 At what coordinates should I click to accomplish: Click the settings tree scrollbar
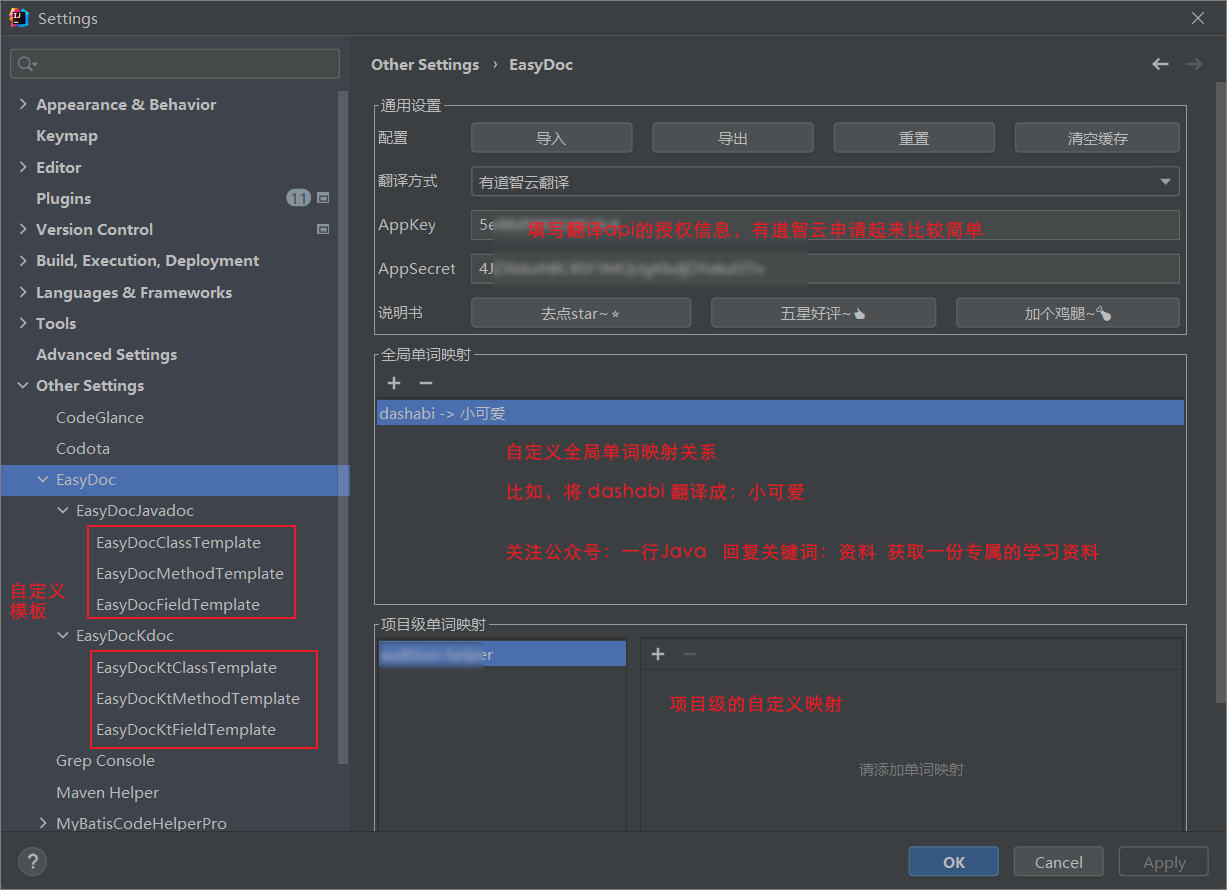344,428
